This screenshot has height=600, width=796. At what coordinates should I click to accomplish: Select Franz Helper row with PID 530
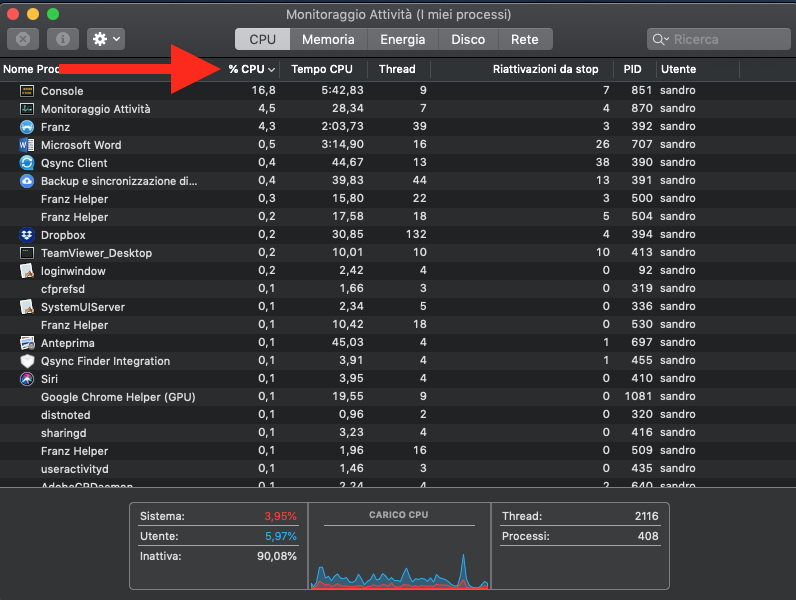[x=398, y=325]
